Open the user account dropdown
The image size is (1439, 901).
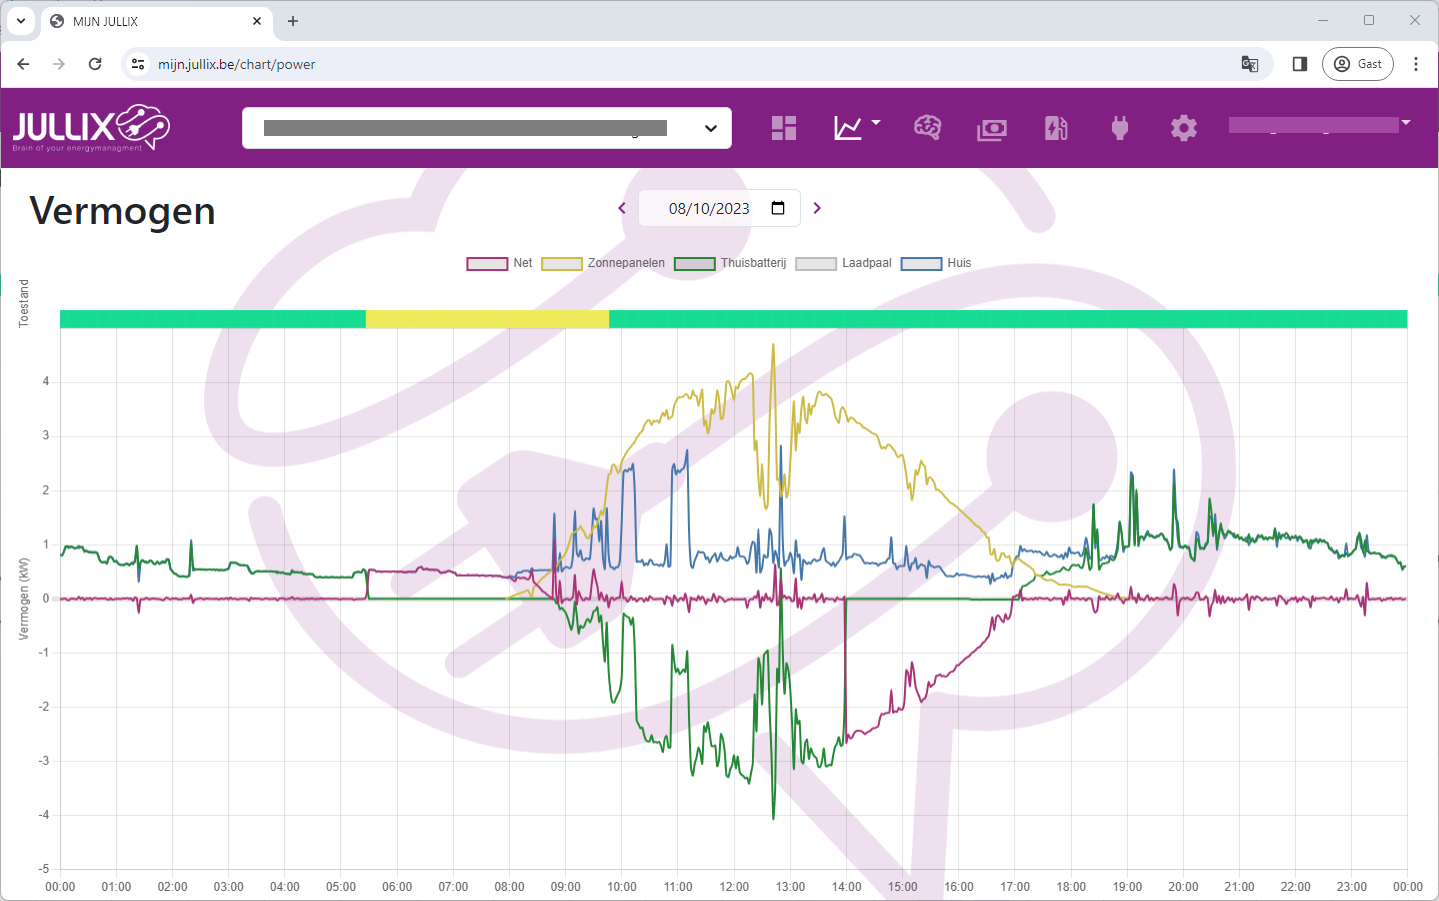point(1319,125)
